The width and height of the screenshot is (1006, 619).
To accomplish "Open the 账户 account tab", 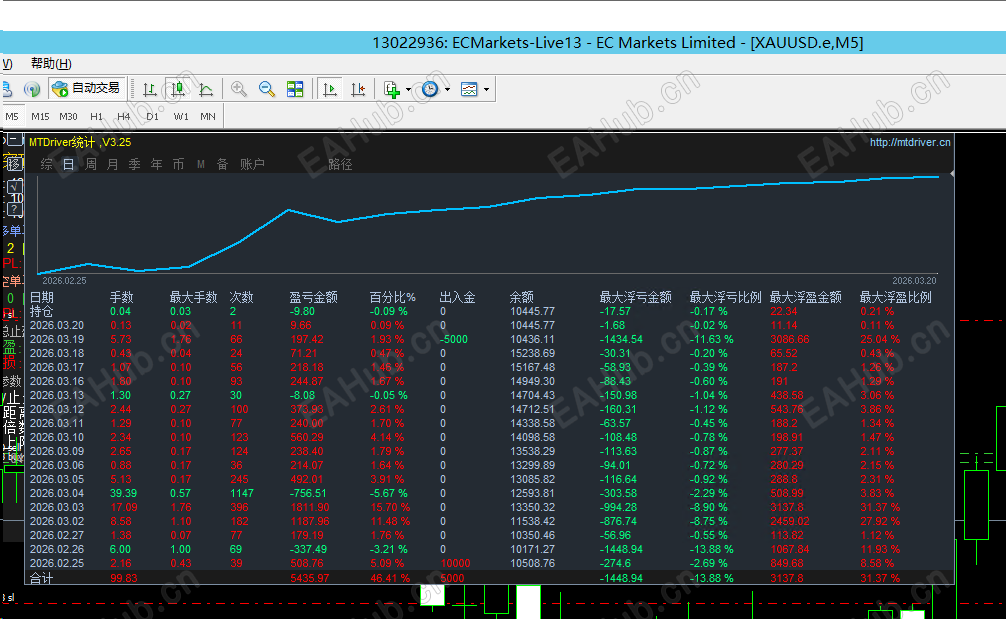I will coord(252,164).
